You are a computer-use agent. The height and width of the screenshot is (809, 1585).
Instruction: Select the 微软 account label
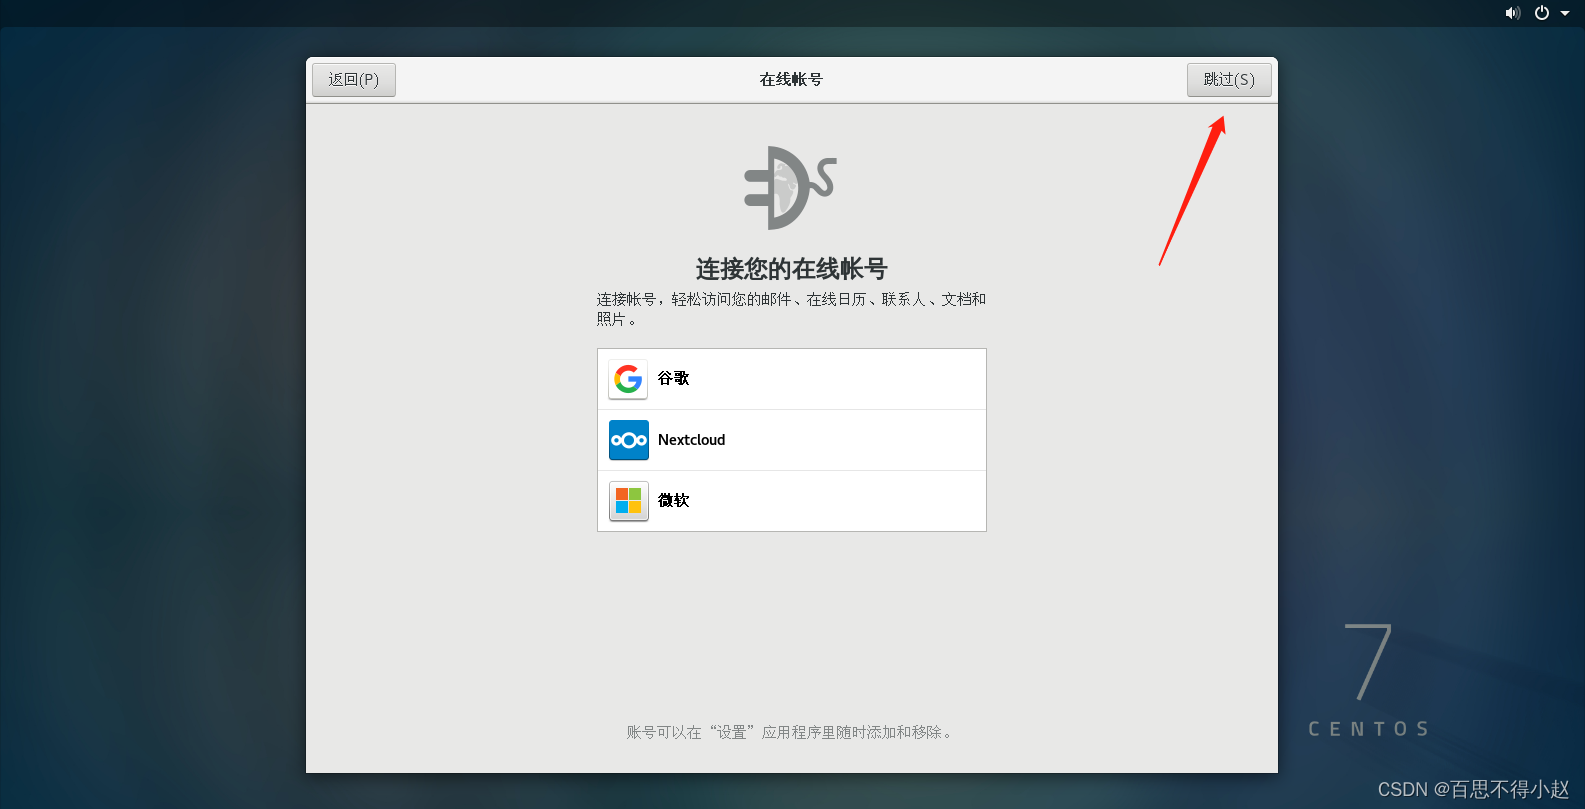[x=674, y=501]
